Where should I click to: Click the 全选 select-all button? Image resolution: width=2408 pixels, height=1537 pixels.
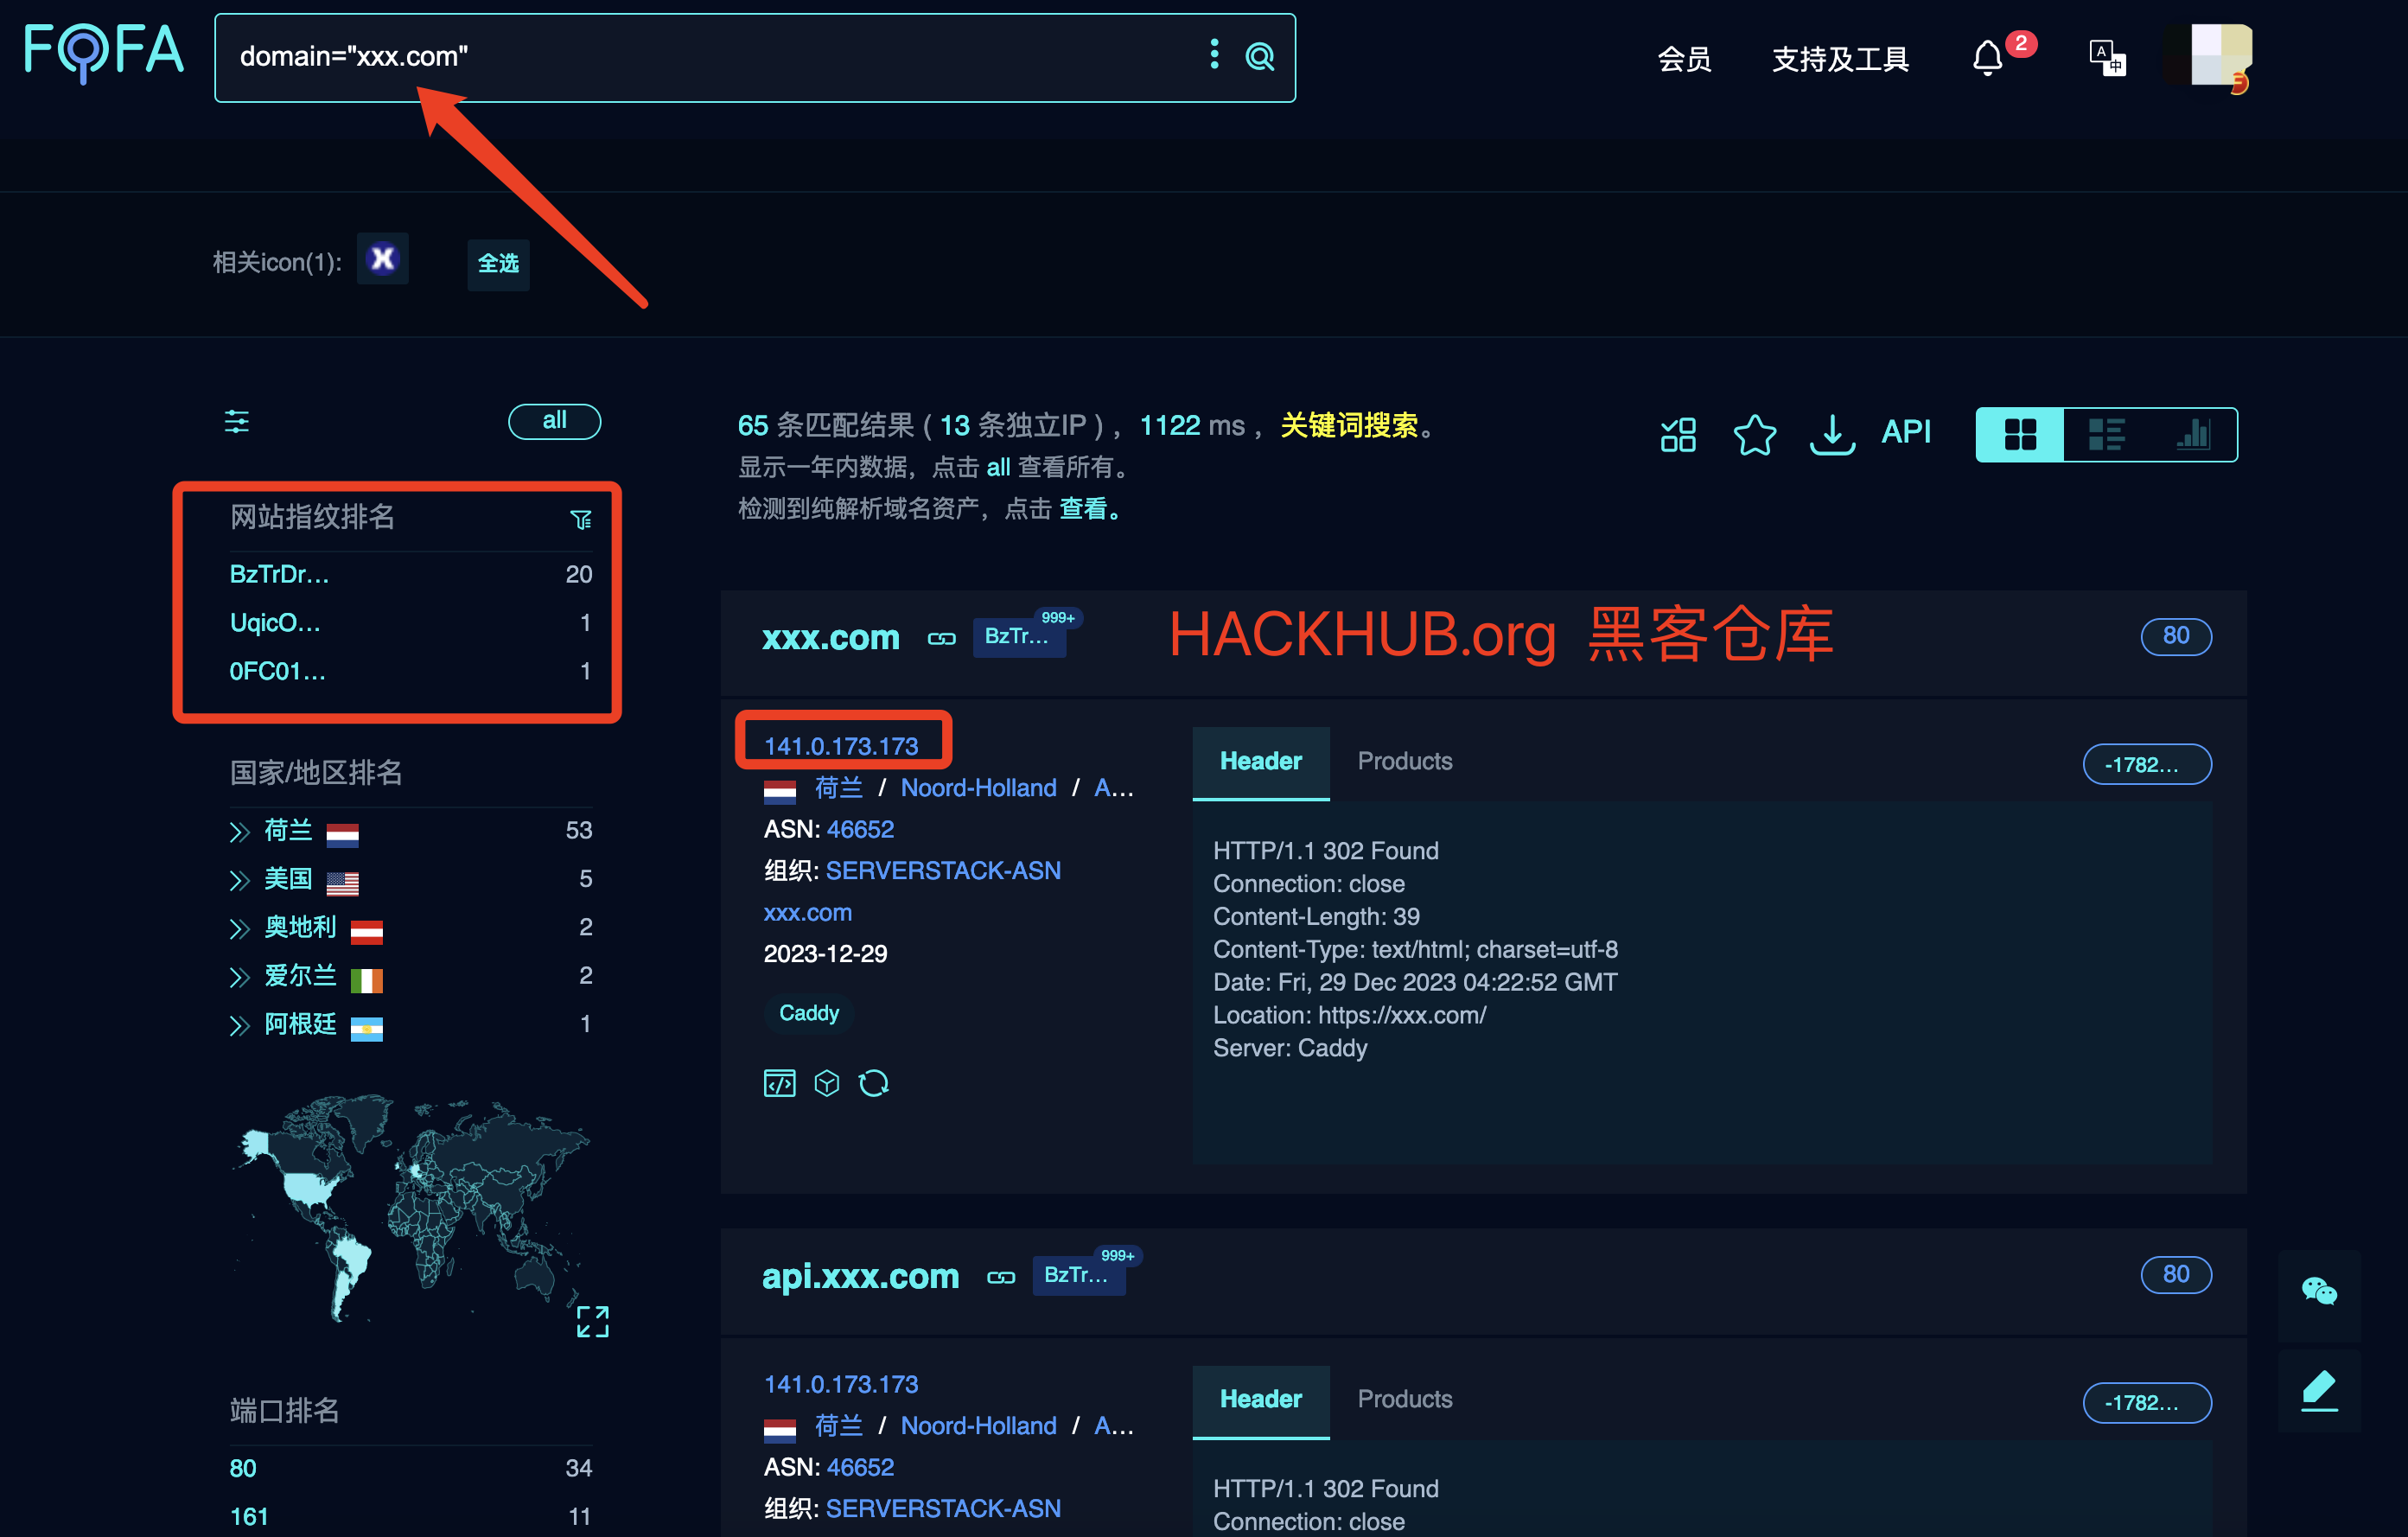498,264
